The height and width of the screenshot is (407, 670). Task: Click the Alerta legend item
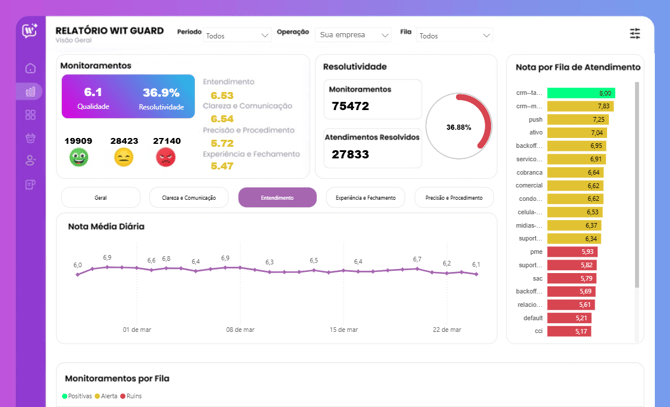point(106,396)
